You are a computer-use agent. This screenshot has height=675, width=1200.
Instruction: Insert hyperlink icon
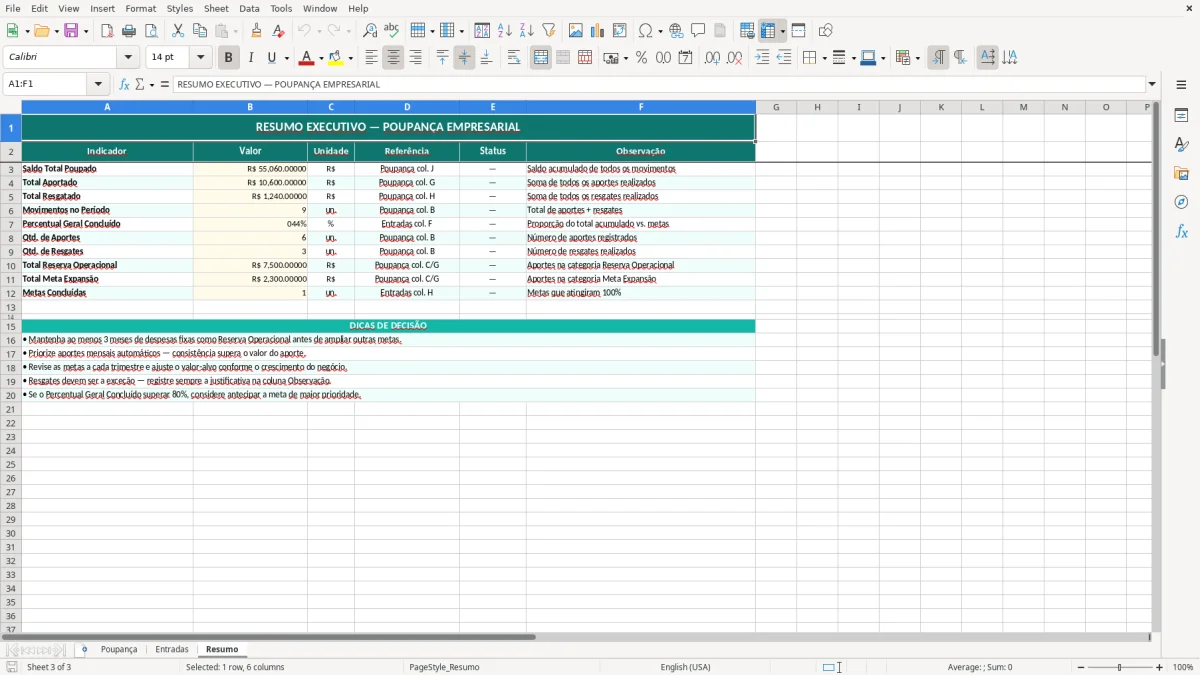(x=677, y=31)
